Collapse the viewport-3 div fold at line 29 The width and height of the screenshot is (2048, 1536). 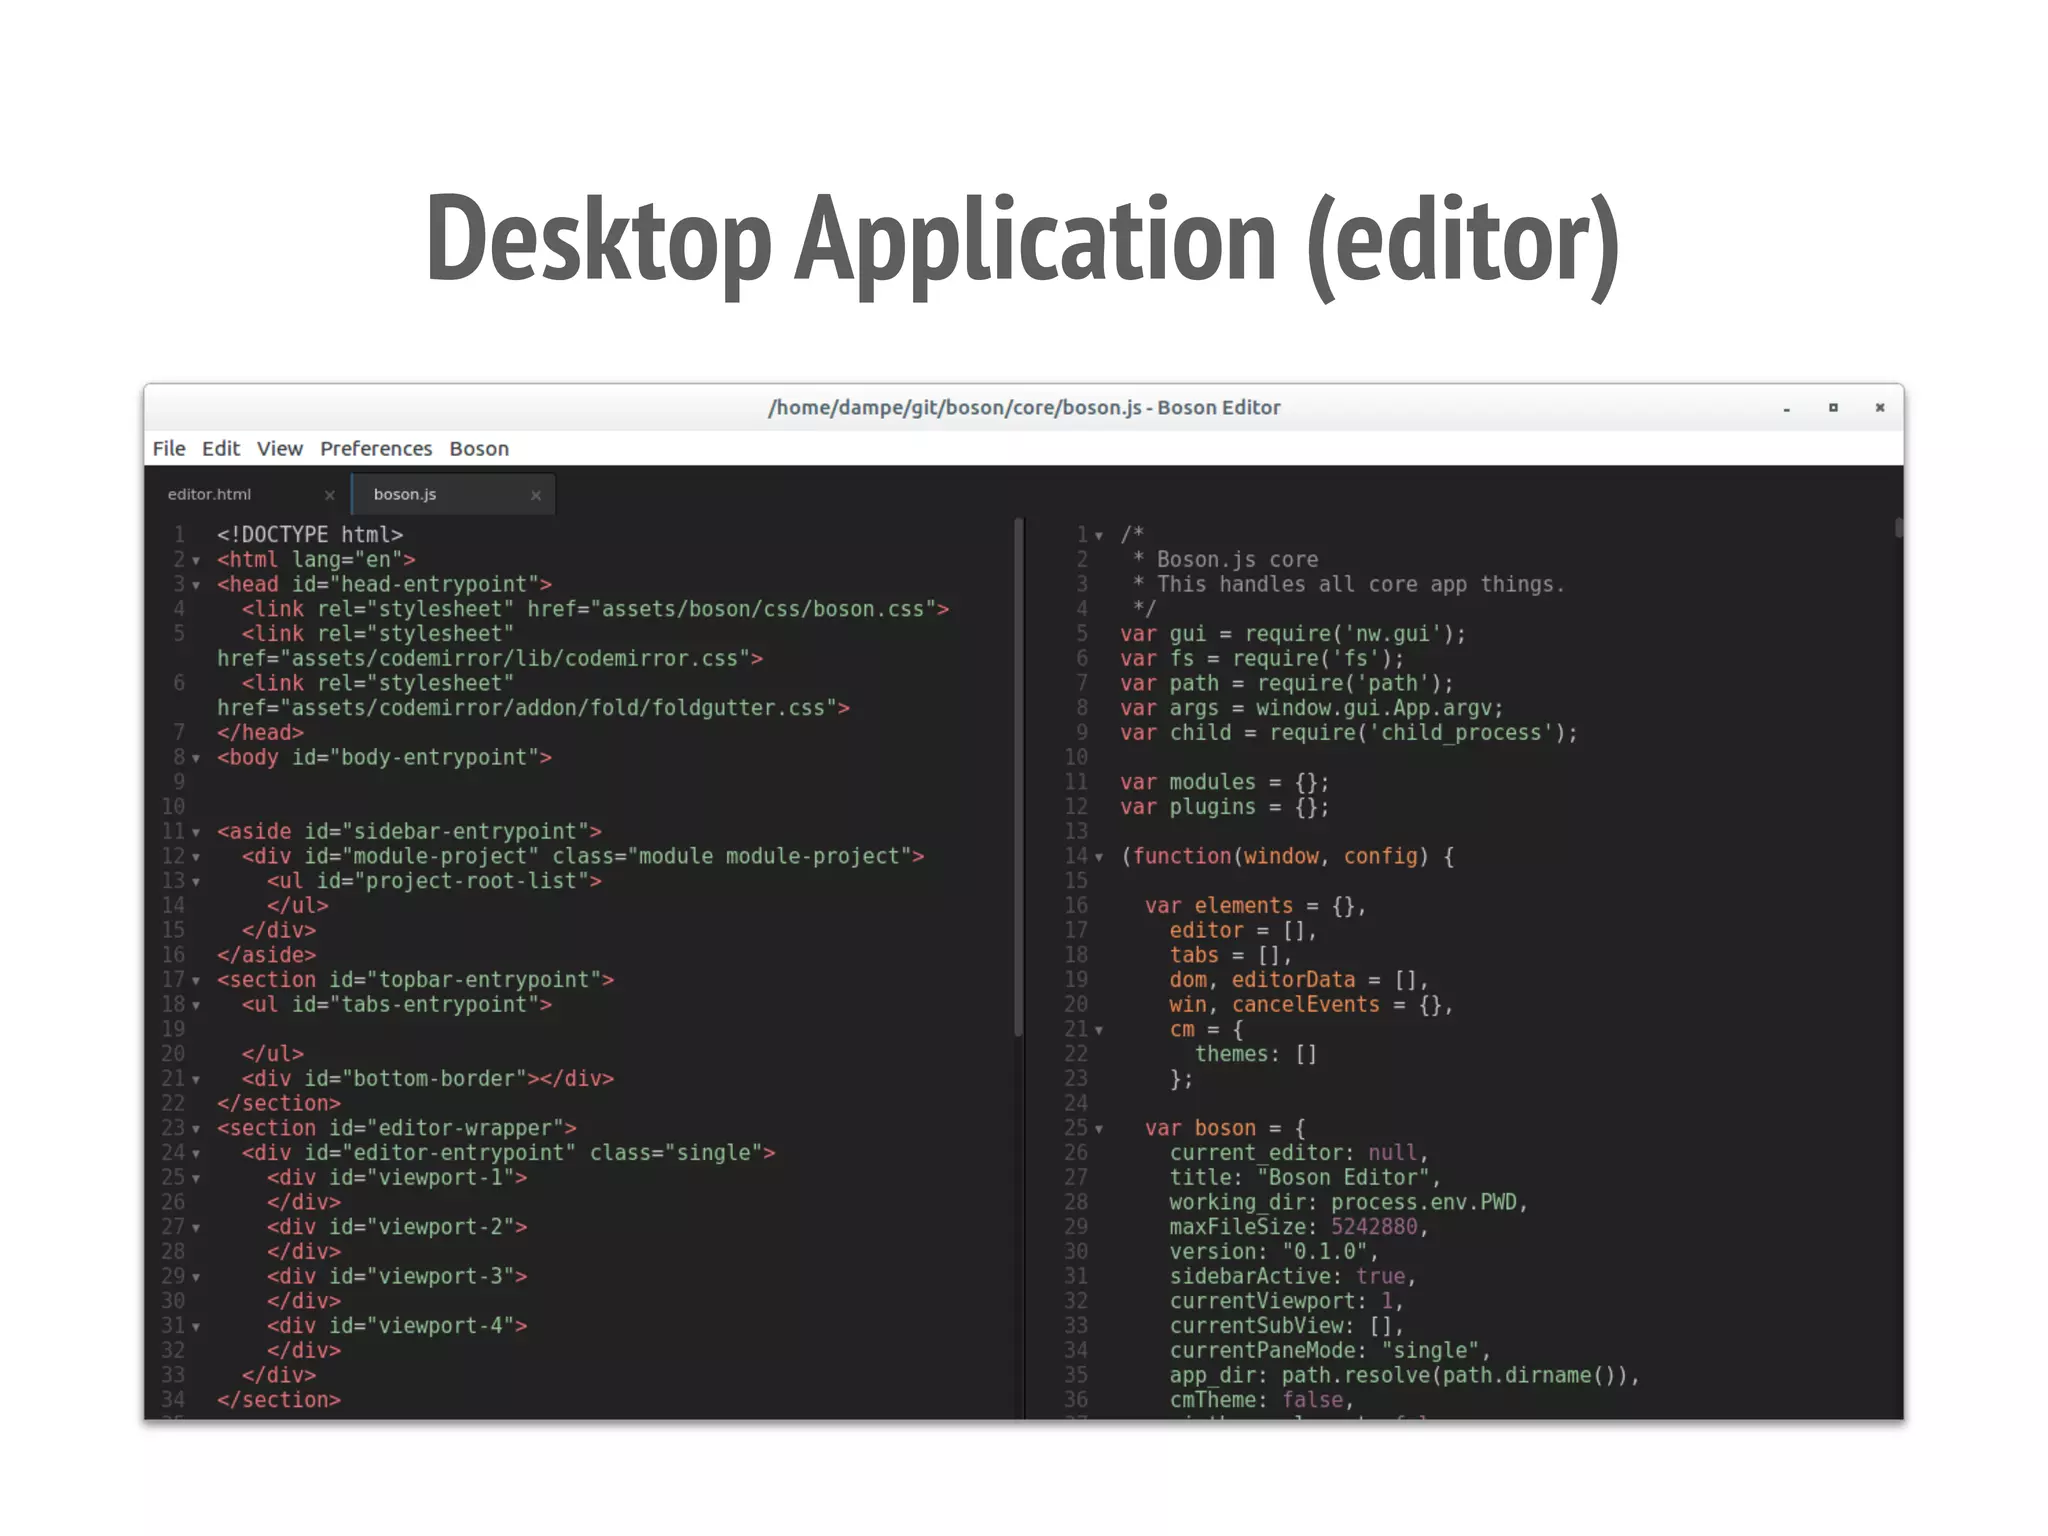196,1278
